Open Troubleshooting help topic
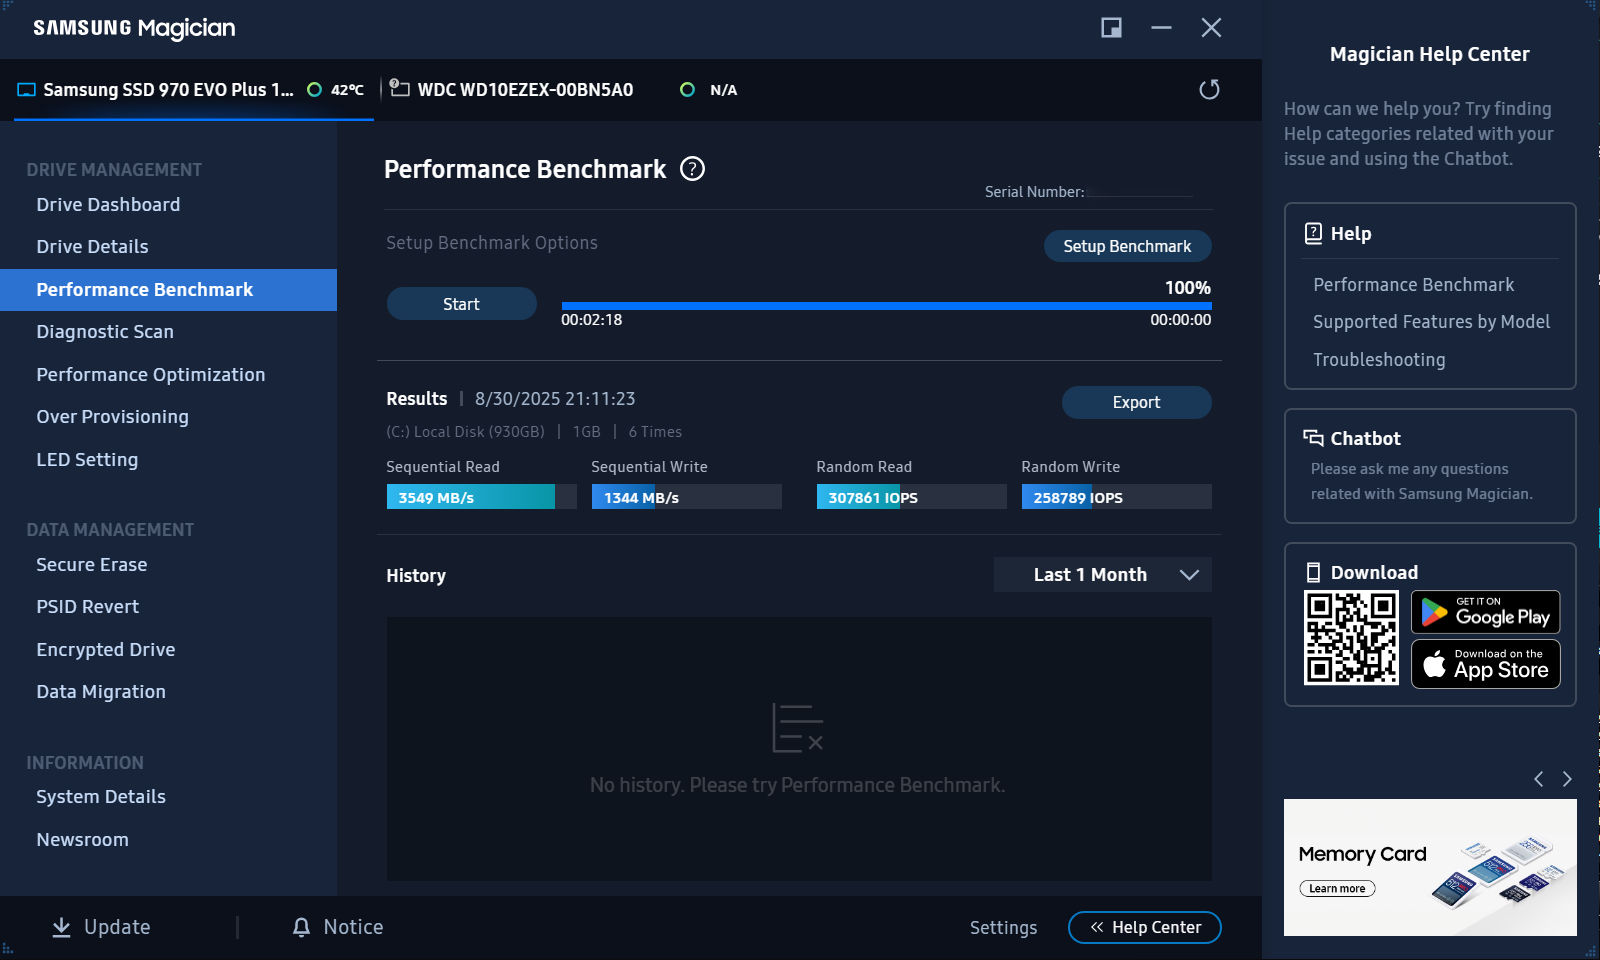Screen dimensions: 1600x960 tap(1379, 360)
